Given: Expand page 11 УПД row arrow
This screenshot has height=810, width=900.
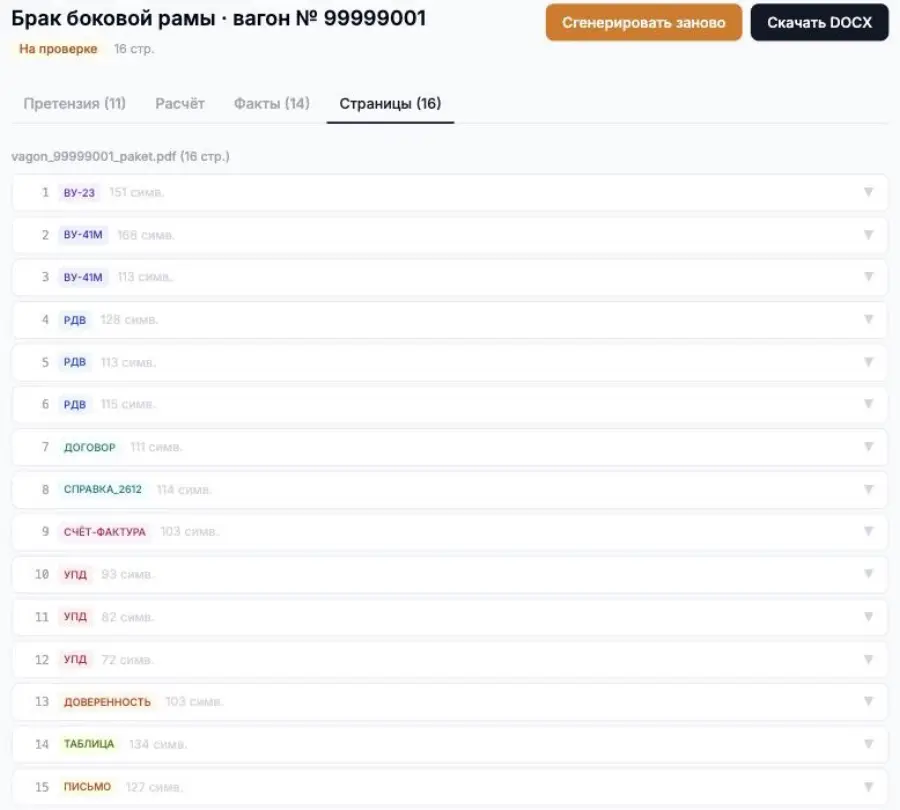Looking at the screenshot, I should pos(868,617).
